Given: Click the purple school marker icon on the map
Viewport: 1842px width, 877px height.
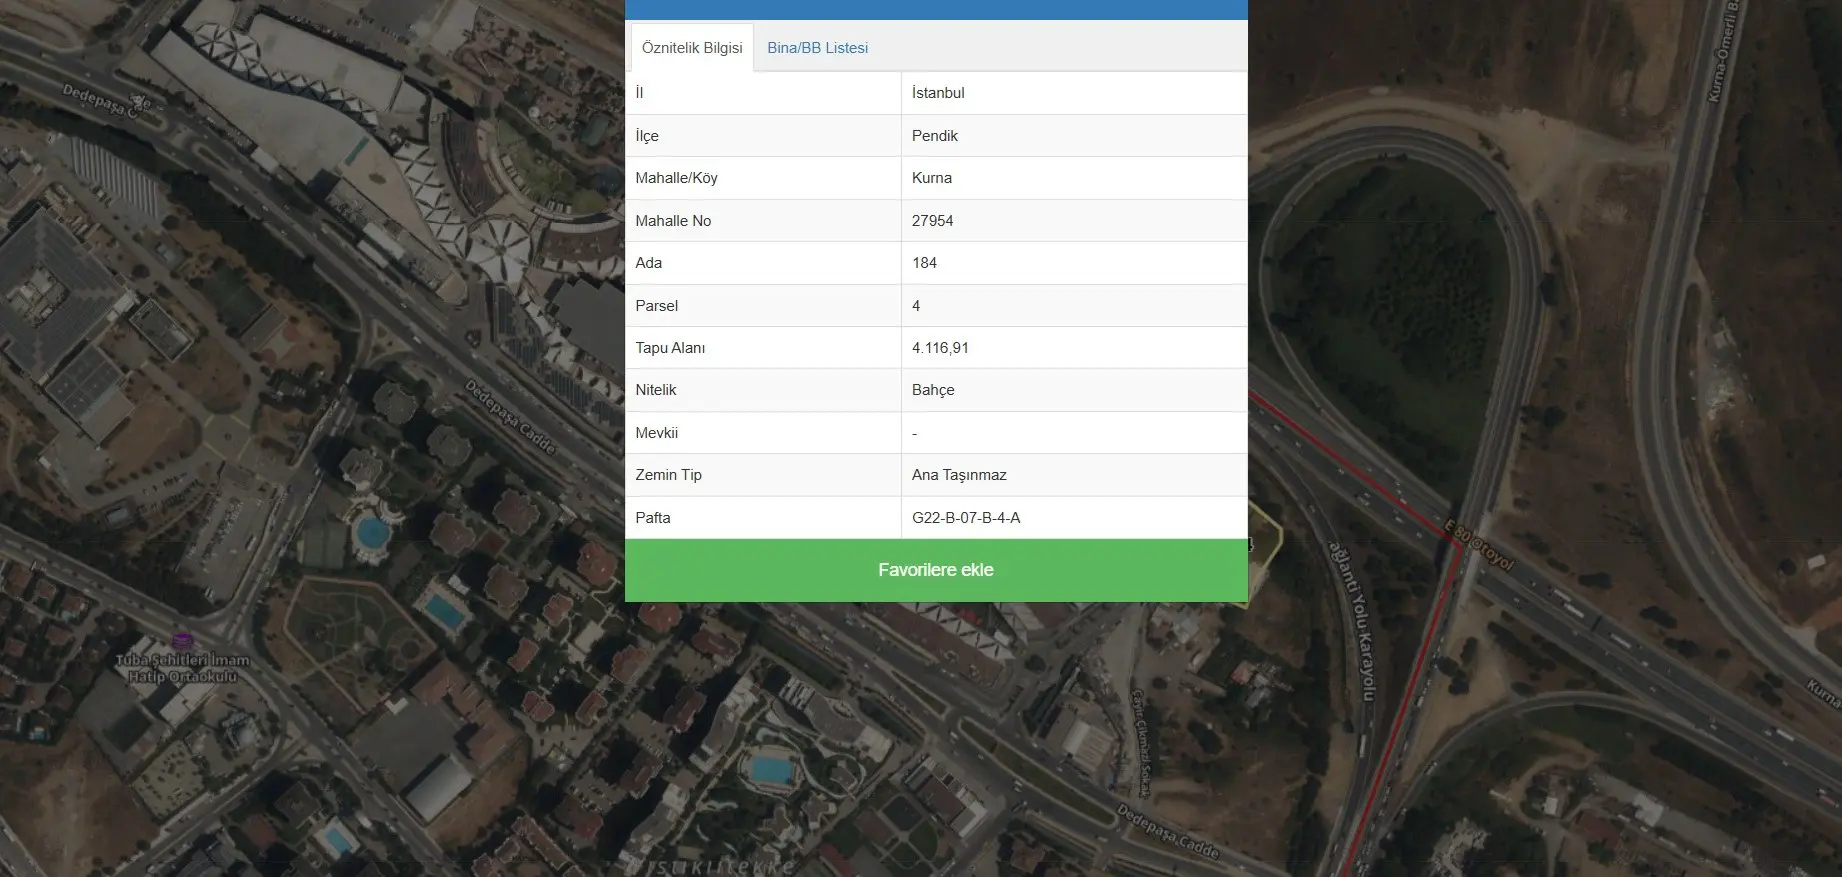Looking at the screenshot, I should pyautogui.click(x=181, y=640).
